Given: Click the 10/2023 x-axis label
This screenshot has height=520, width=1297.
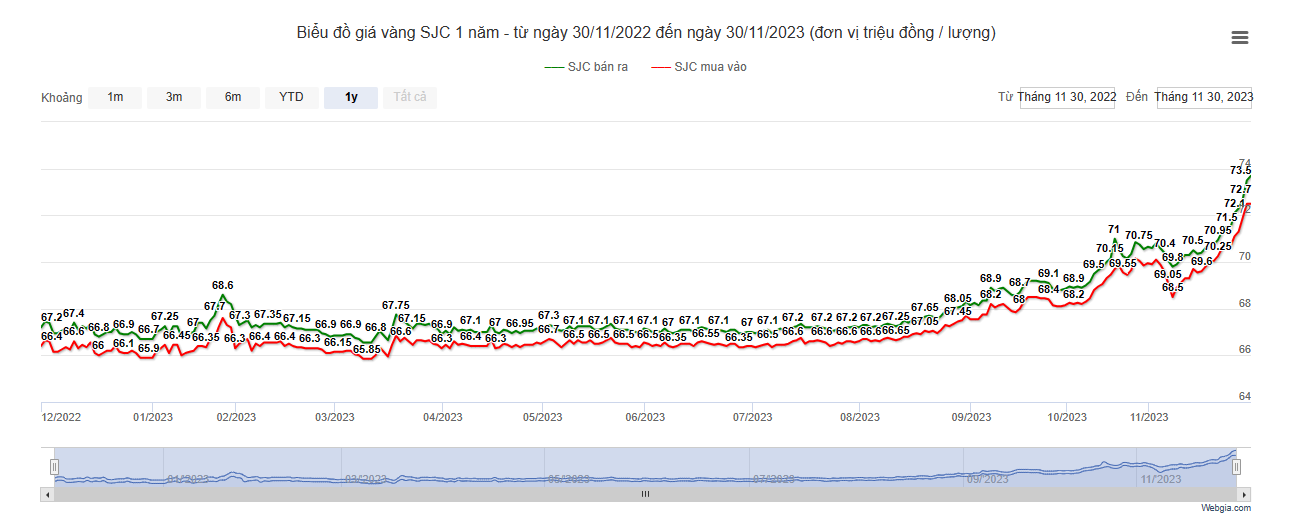Looking at the screenshot, I should 1067,417.
